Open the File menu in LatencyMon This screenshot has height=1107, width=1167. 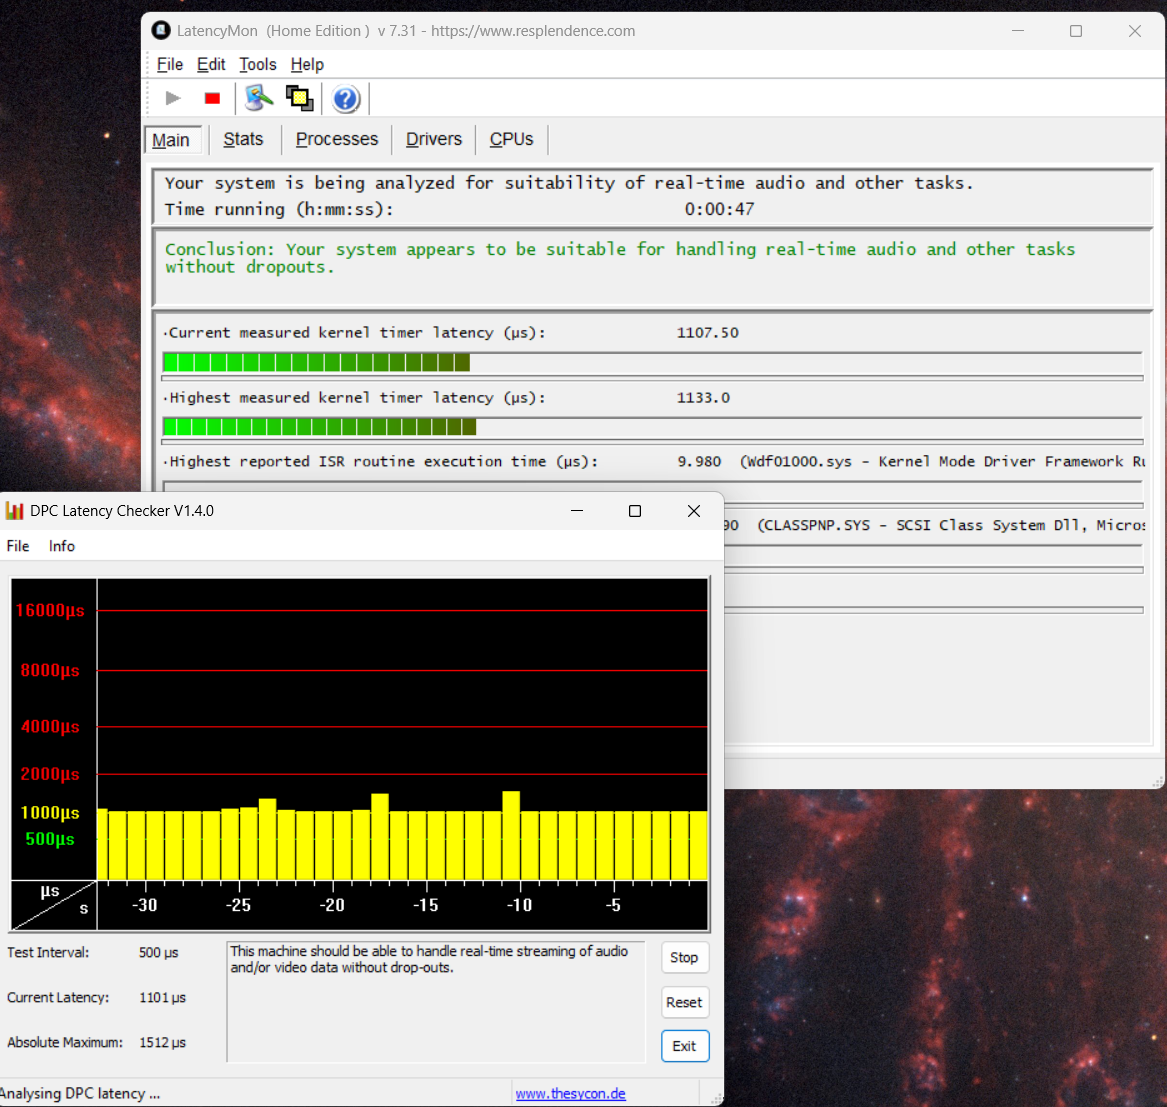[x=170, y=65]
